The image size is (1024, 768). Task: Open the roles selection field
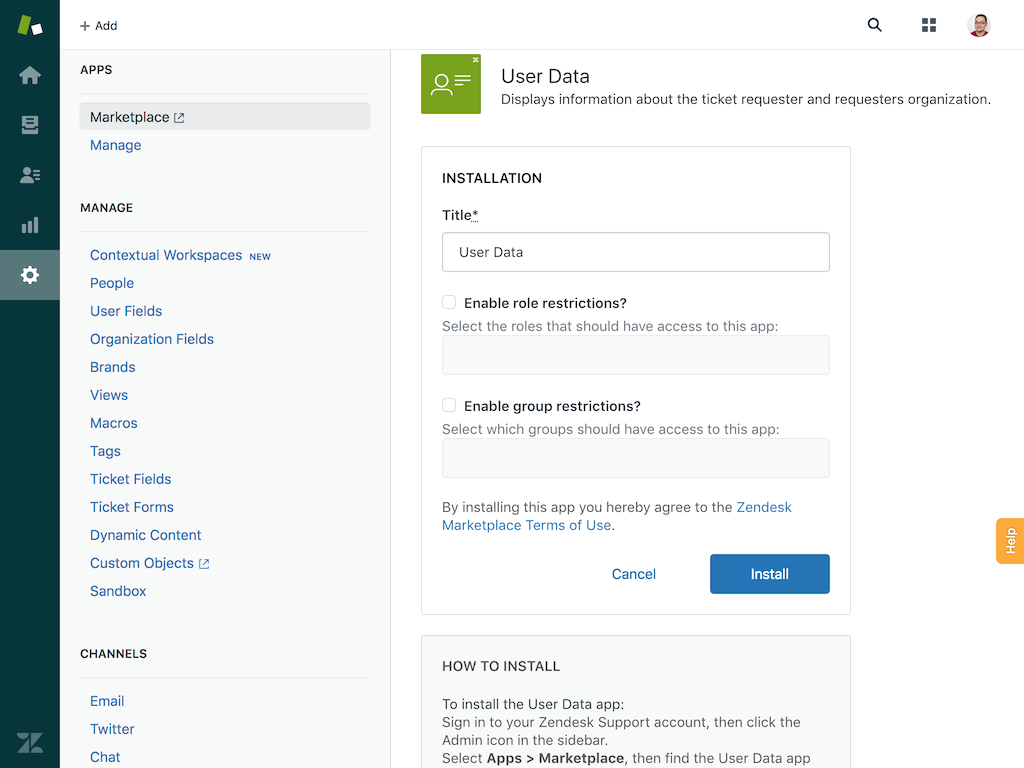635,355
